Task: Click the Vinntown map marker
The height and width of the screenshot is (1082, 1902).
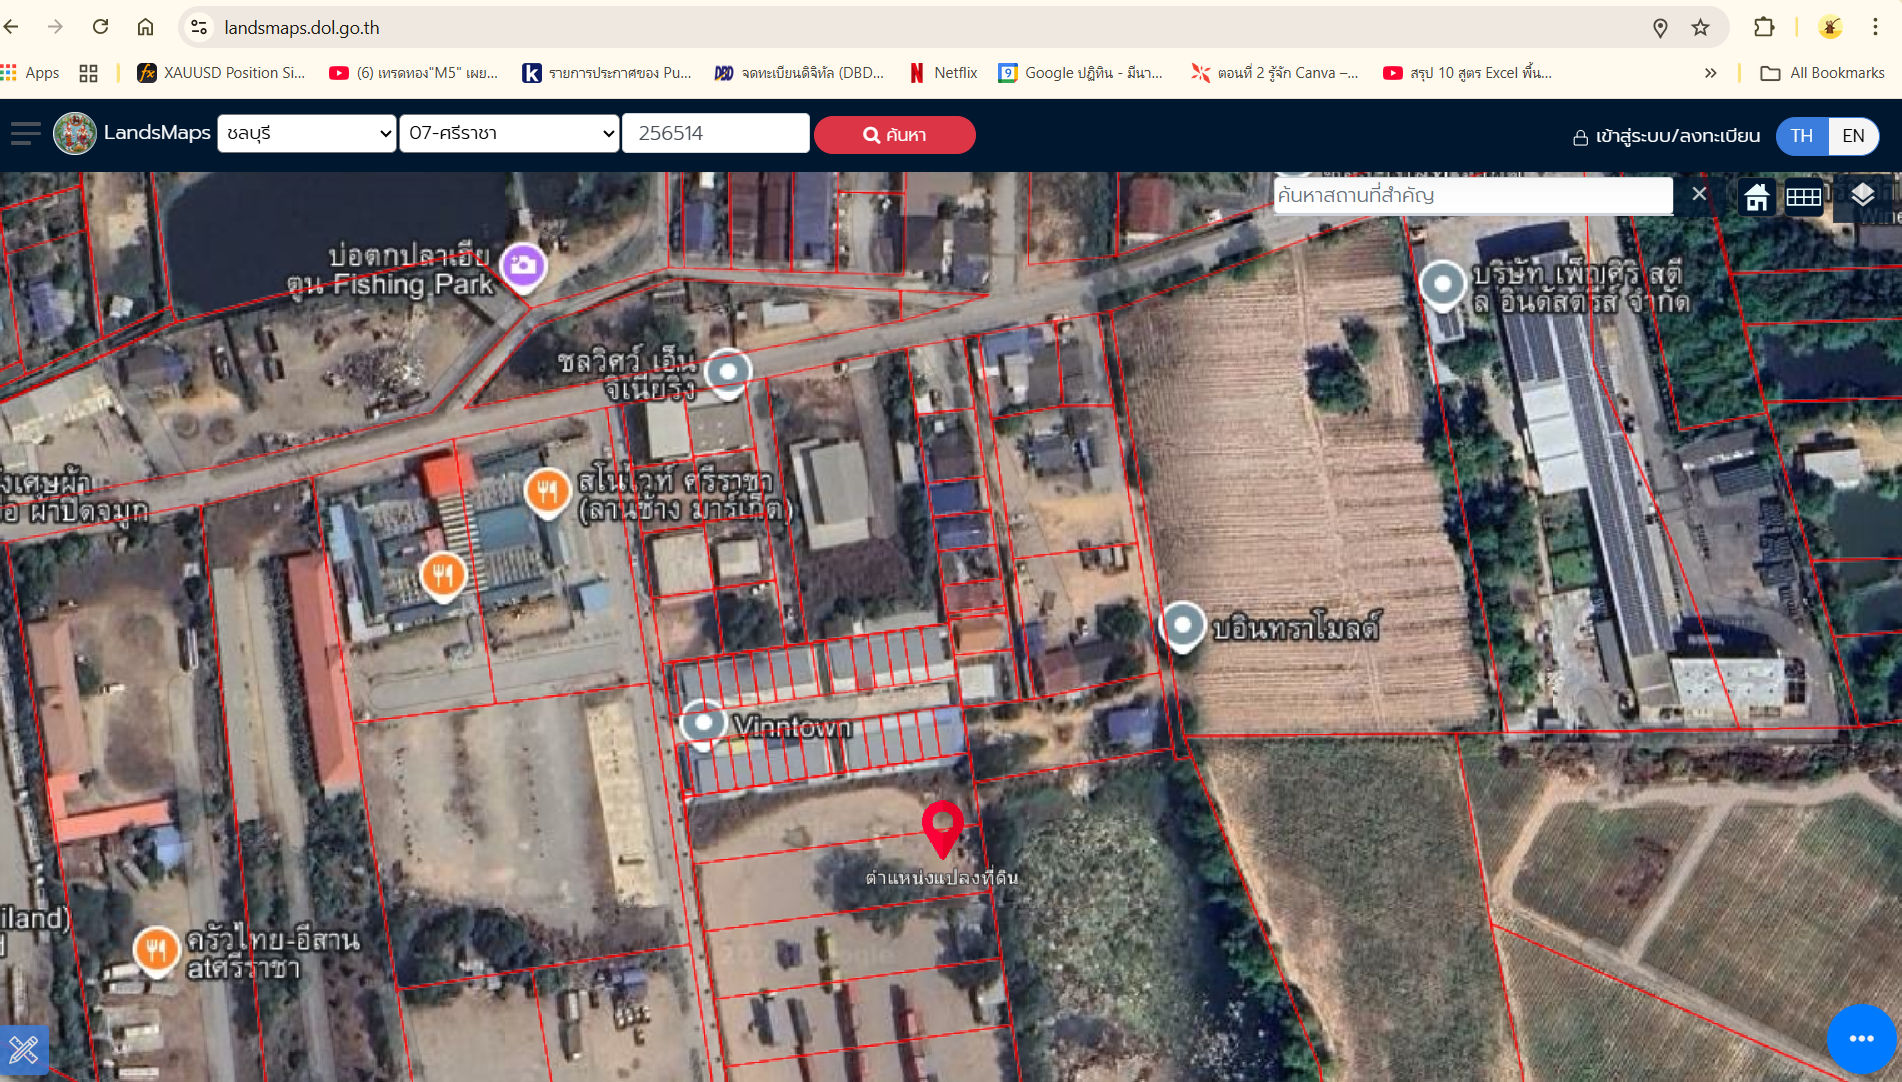Action: pyautogui.click(x=703, y=722)
